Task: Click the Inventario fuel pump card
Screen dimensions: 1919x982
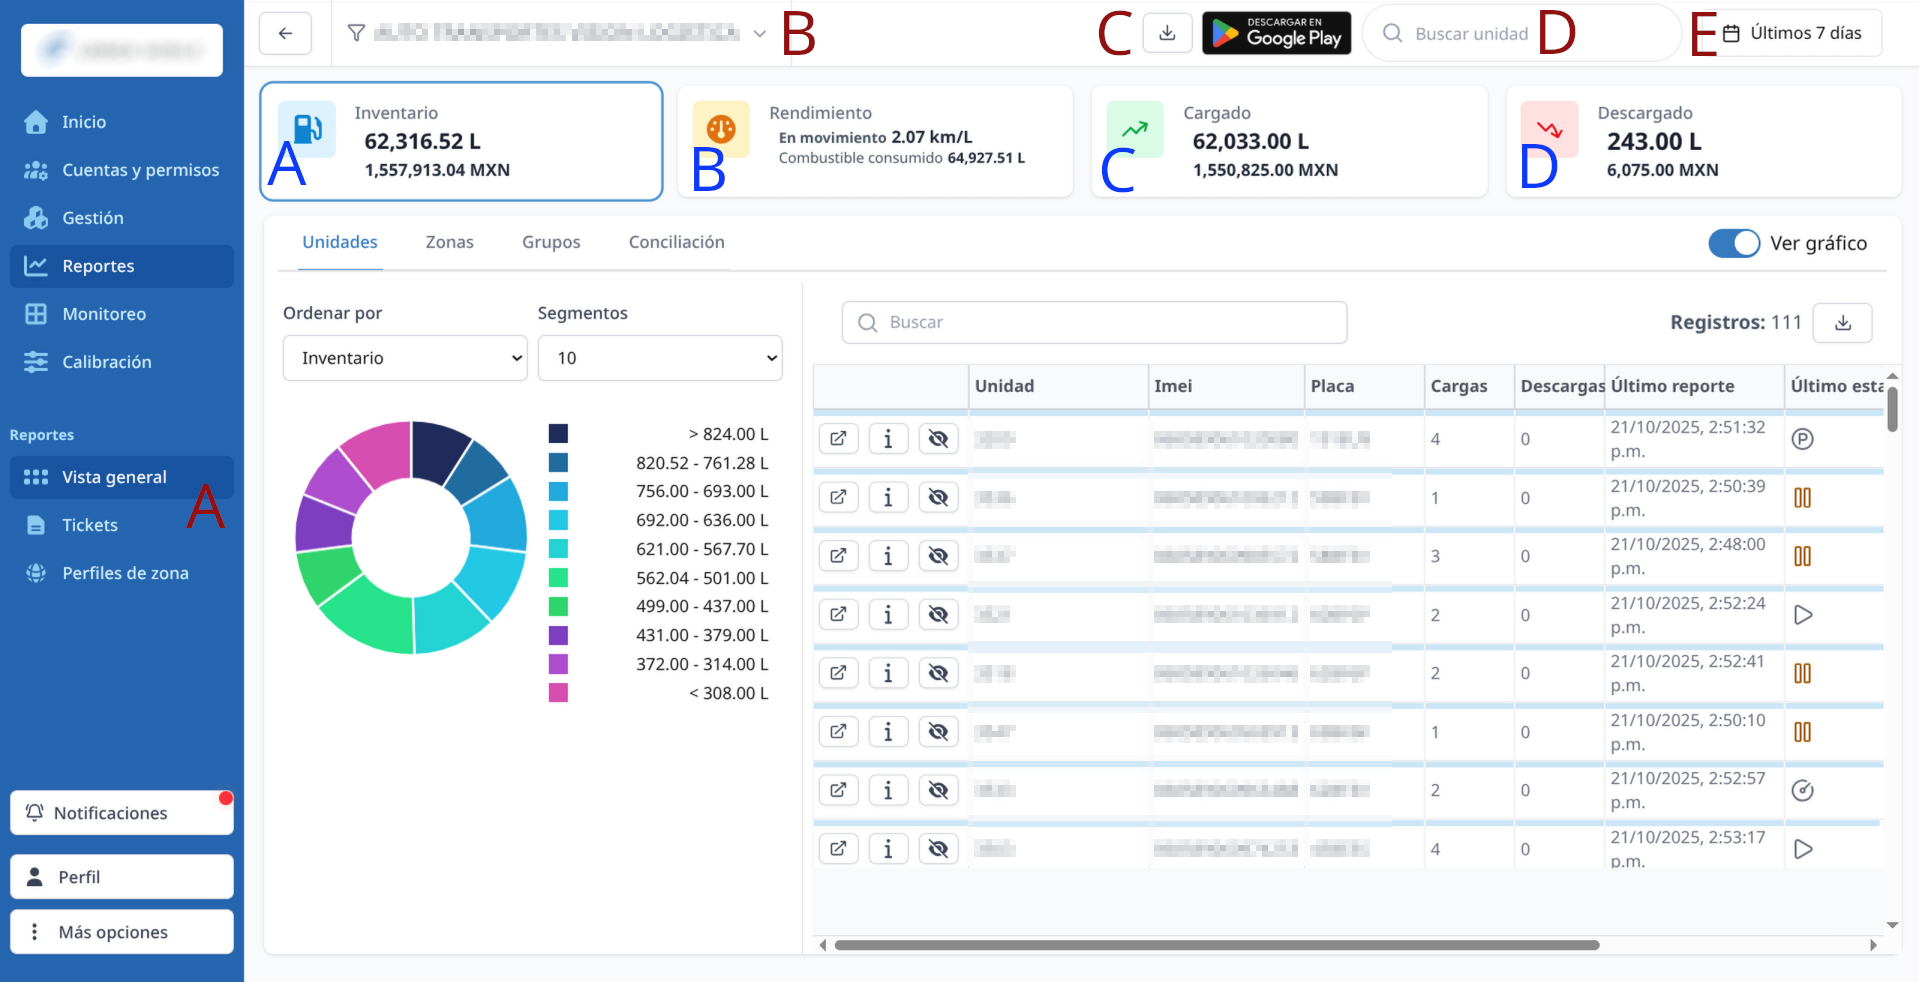Action: (461, 141)
